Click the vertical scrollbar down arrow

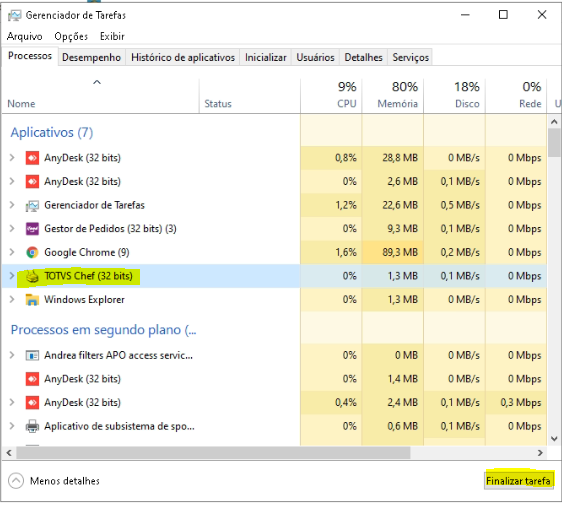click(554, 439)
